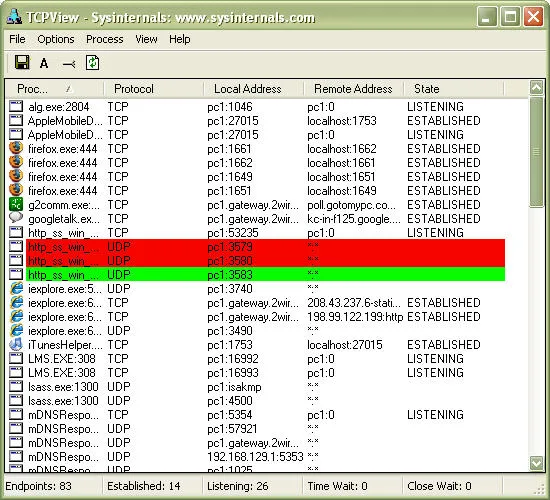Click the IE icon for 198.99.122.199 row
Screen dimensions: 550x500
coord(16,316)
